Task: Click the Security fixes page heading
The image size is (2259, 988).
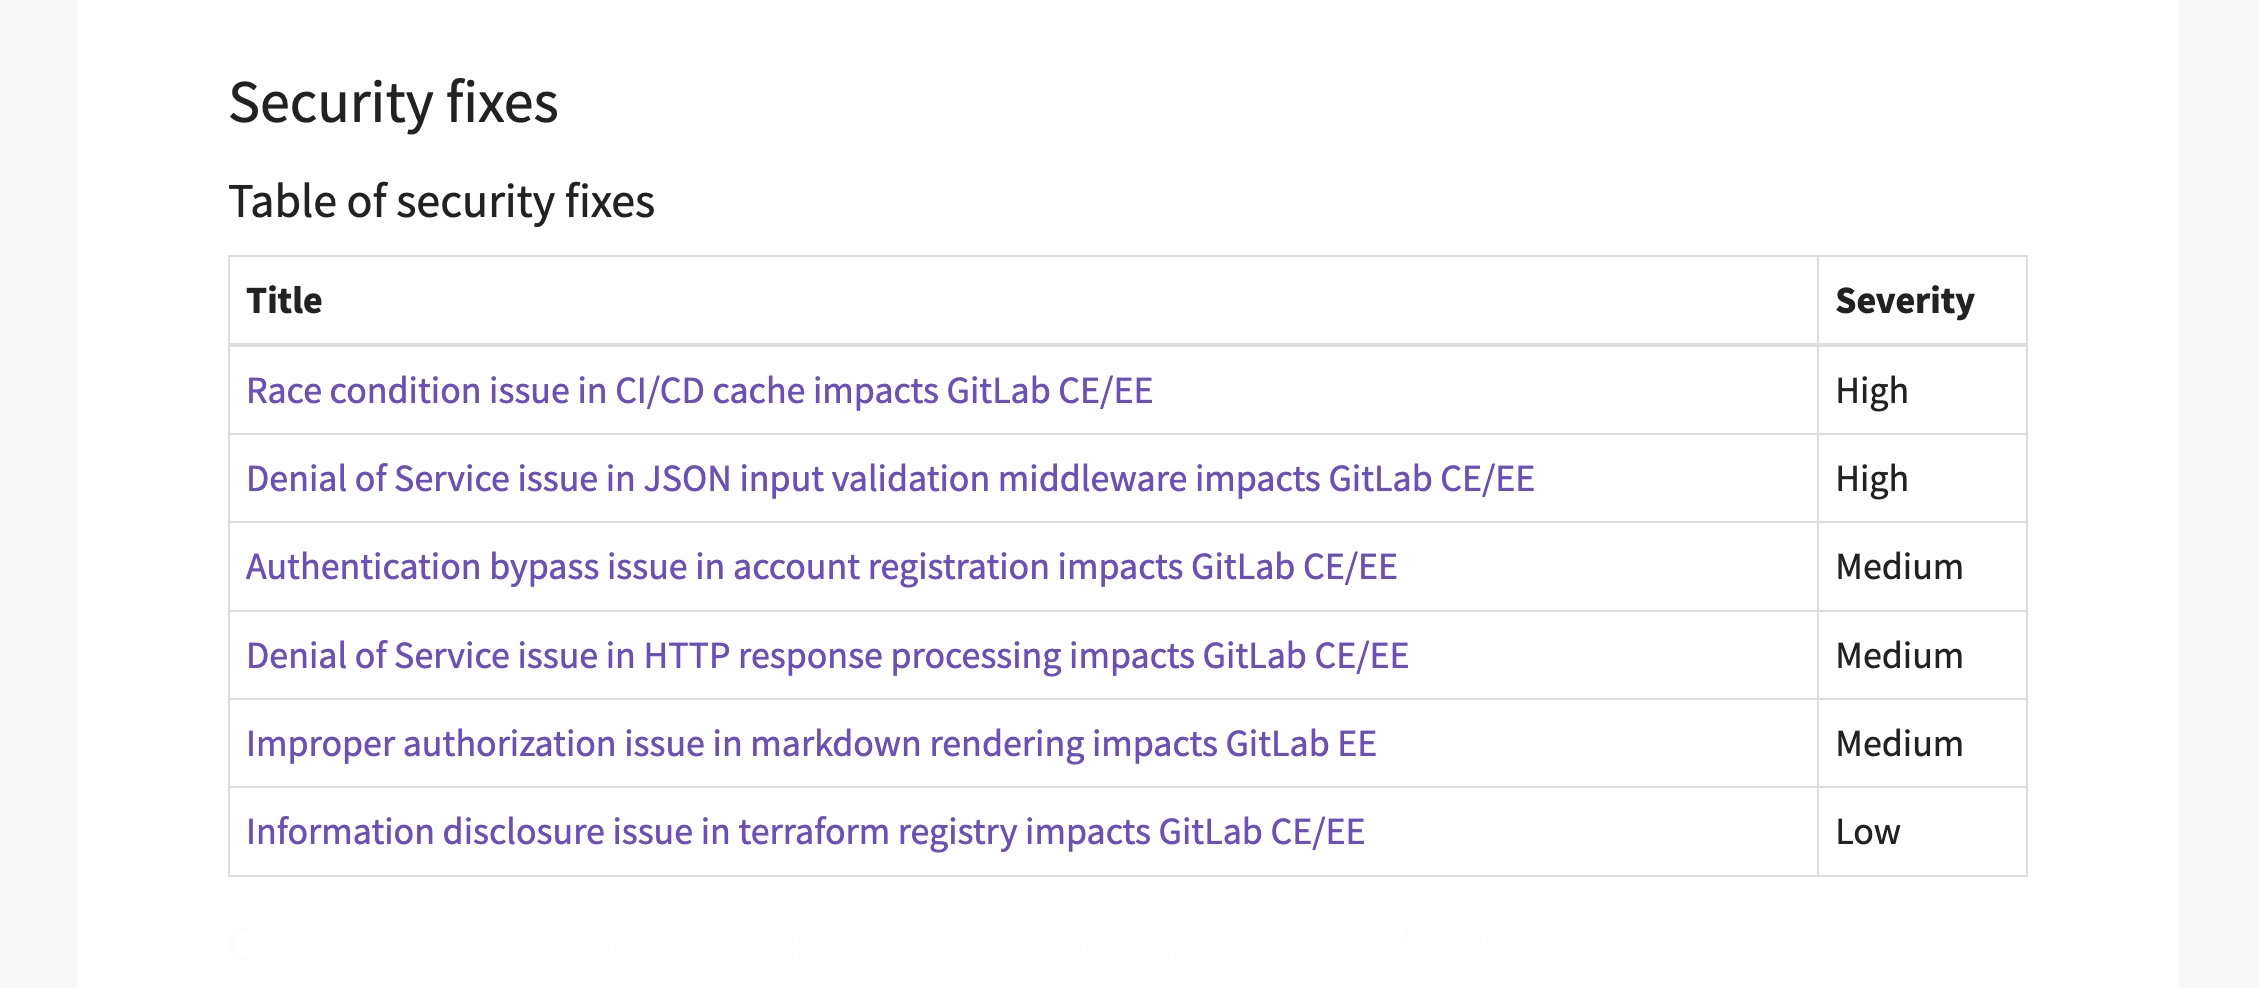Action: [x=394, y=100]
